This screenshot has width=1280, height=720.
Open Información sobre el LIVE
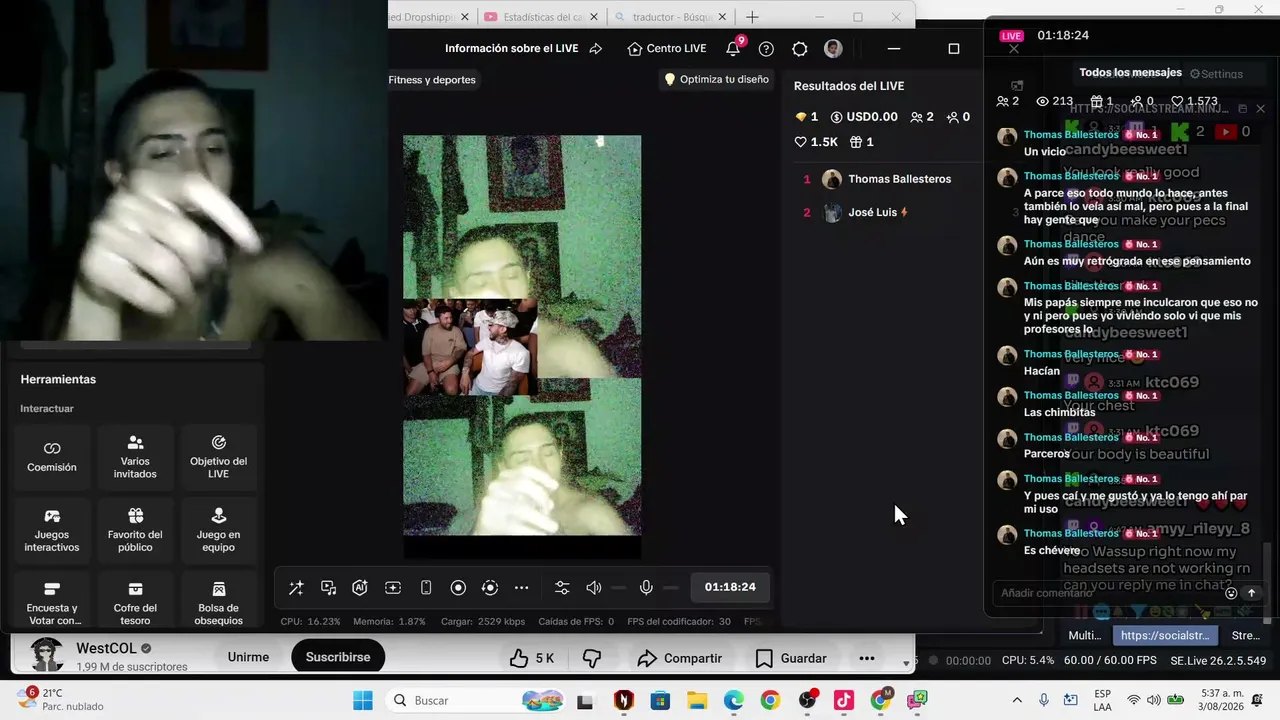[x=523, y=49]
